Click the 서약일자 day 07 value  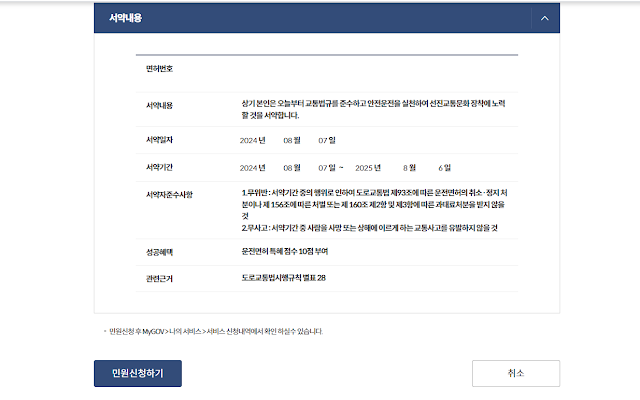(323, 141)
